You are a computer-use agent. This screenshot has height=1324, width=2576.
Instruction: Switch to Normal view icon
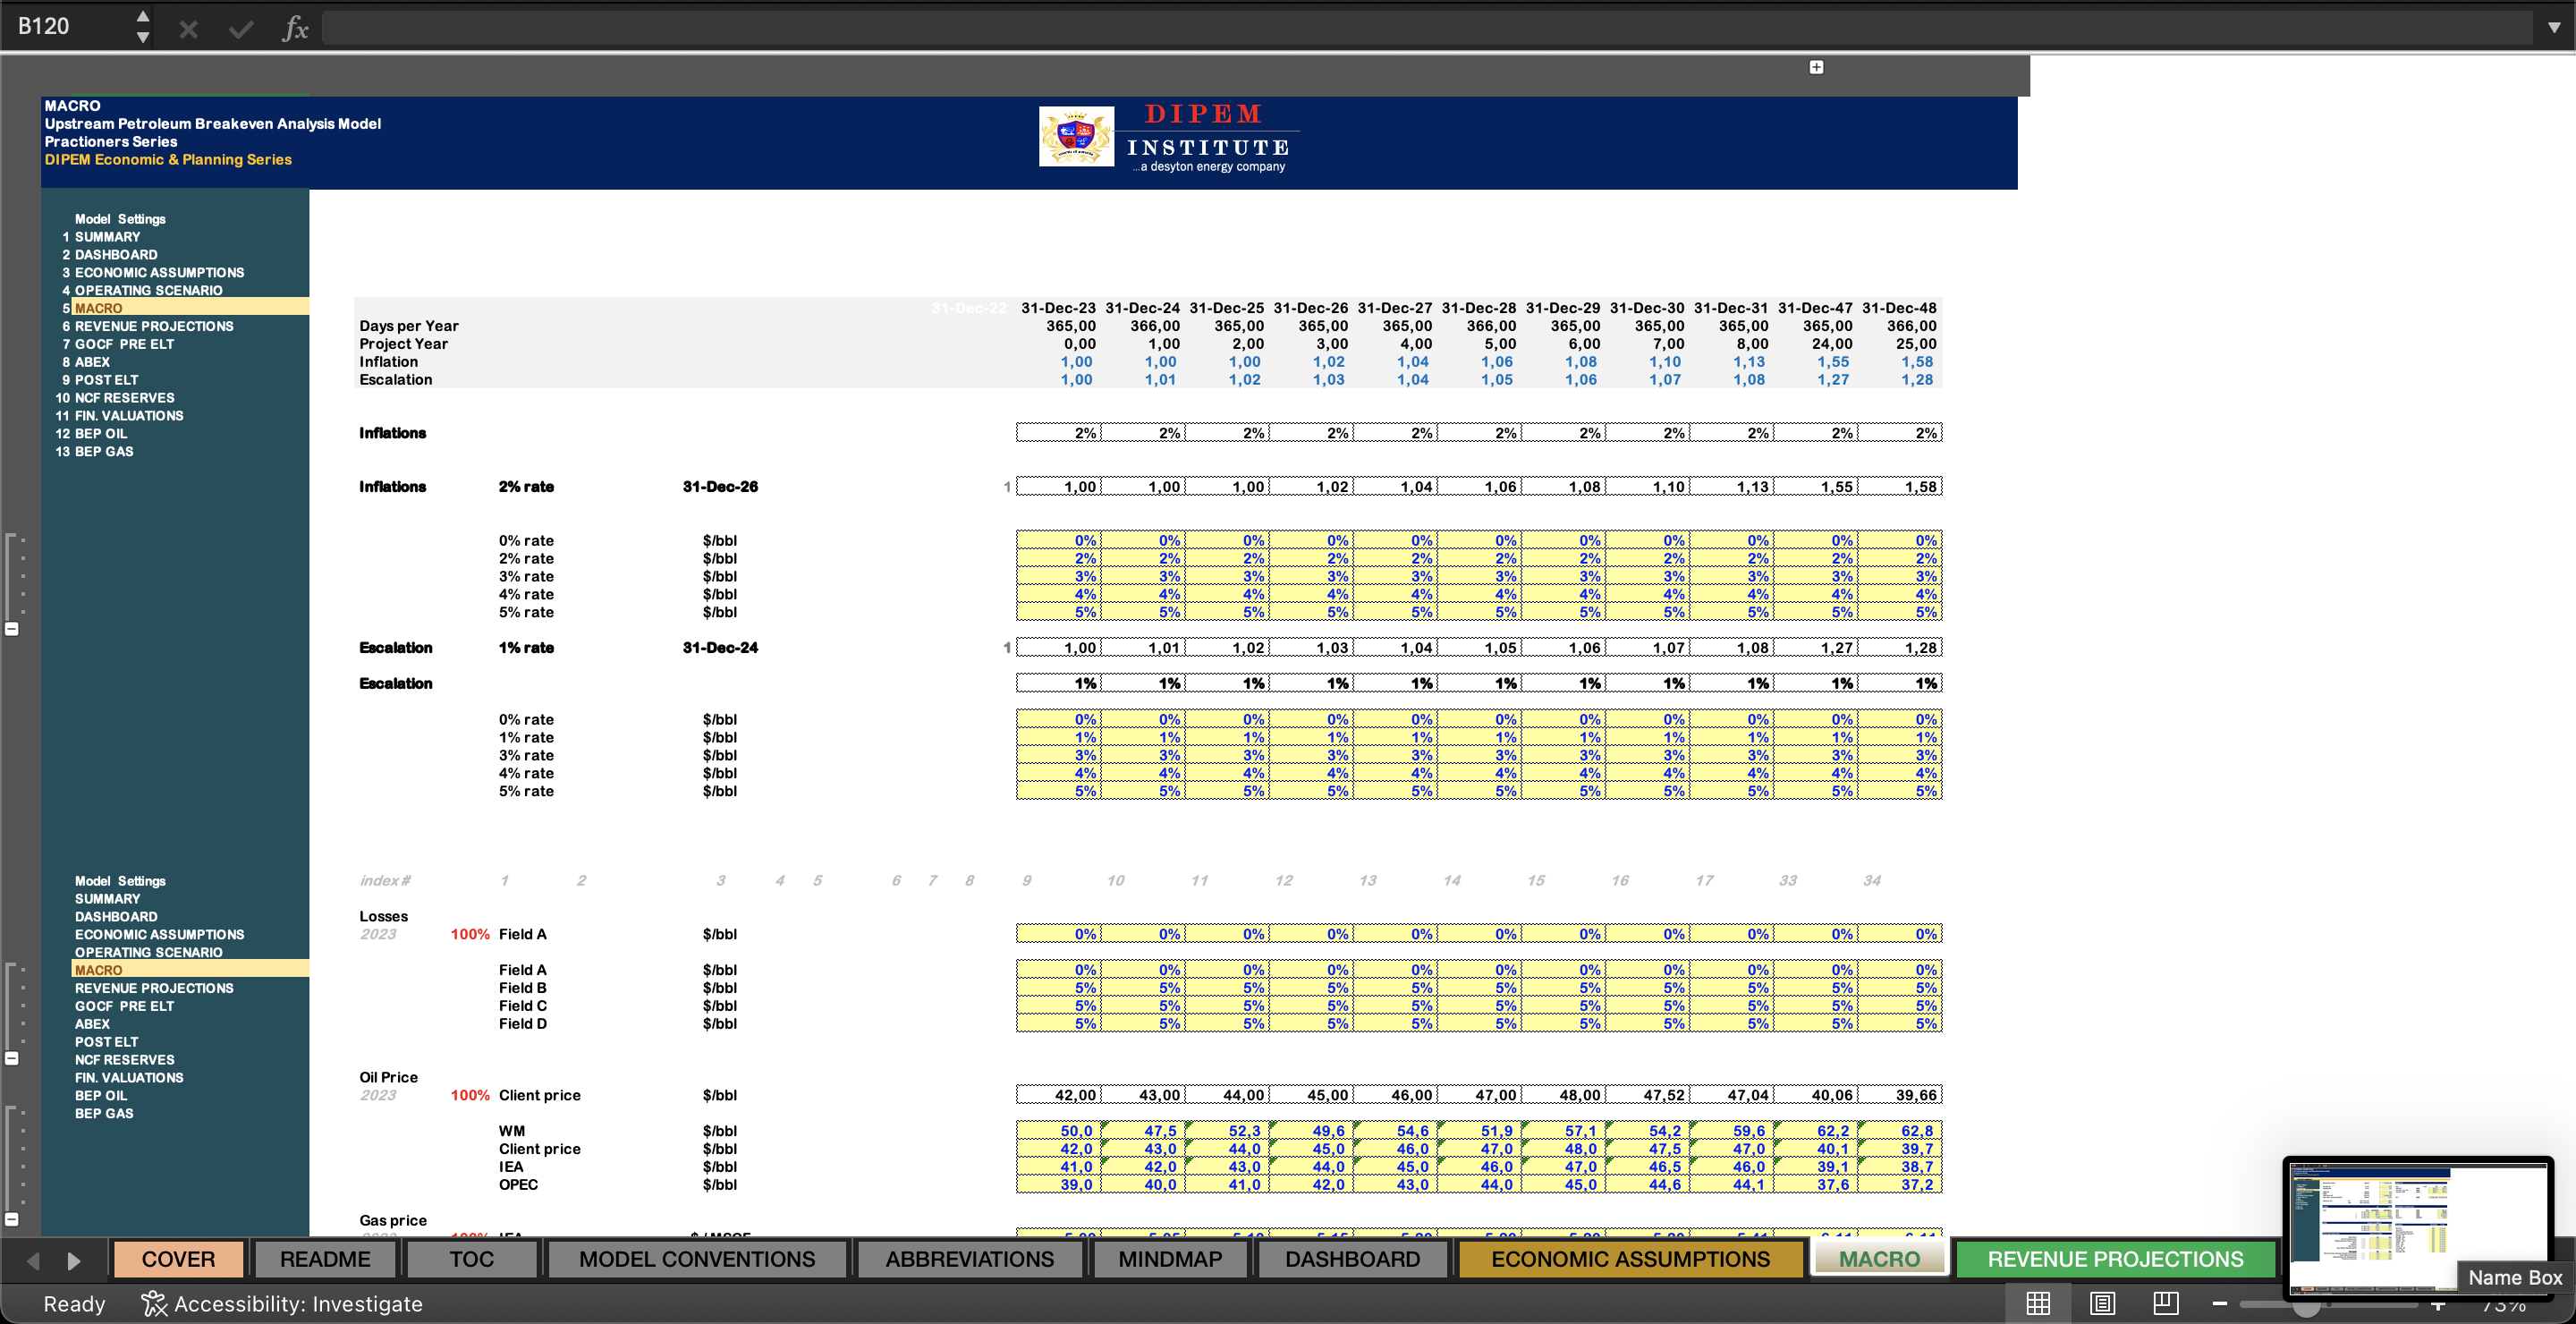[x=2038, y=1303]
